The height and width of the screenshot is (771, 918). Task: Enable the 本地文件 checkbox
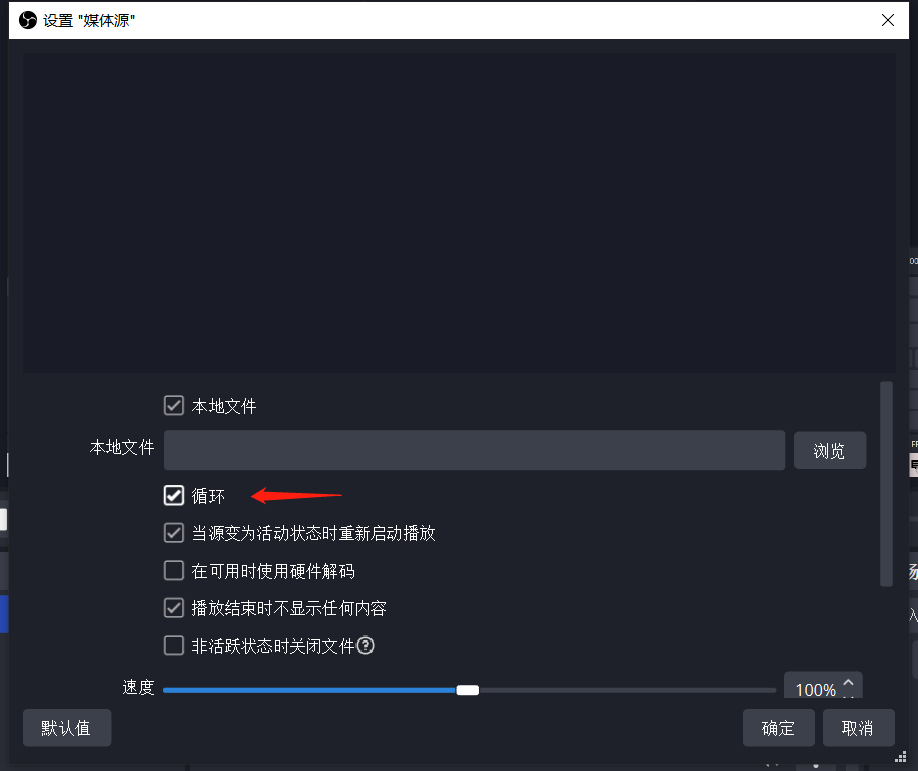(173, 405)
